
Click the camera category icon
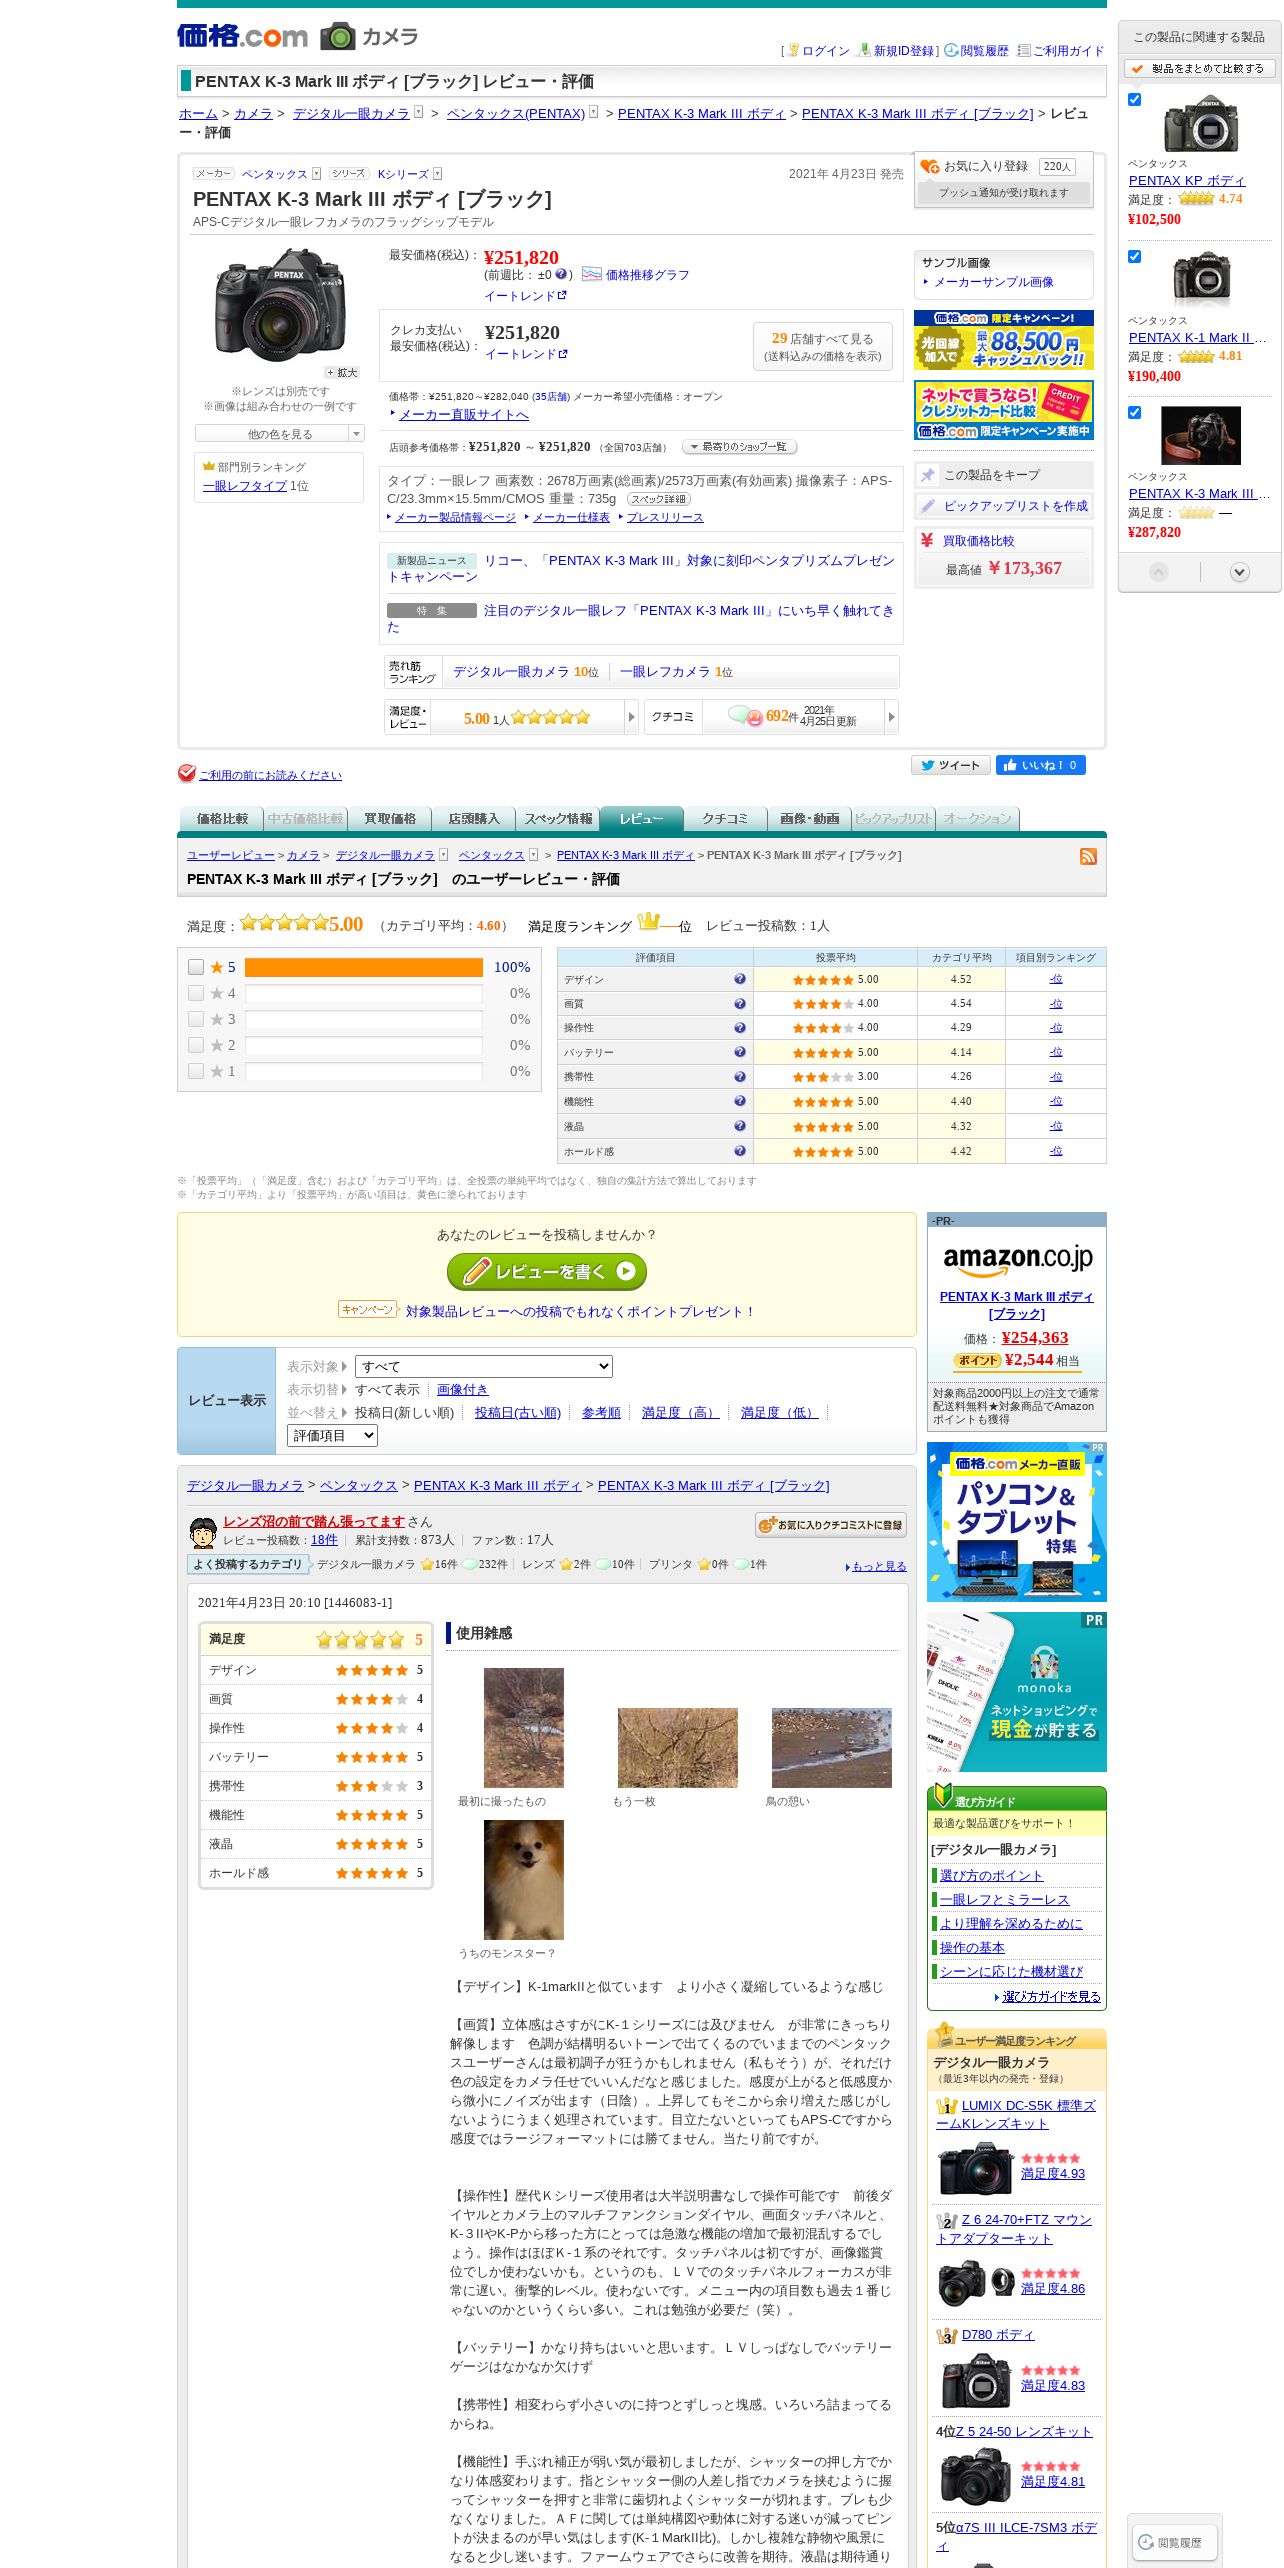(x=338, y=37)
